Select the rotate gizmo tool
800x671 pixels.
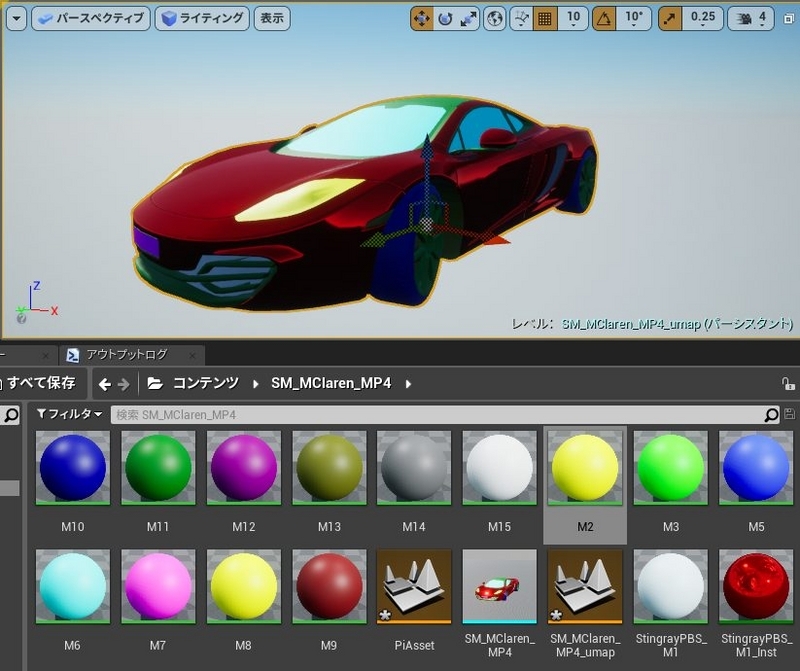(445, 19)
